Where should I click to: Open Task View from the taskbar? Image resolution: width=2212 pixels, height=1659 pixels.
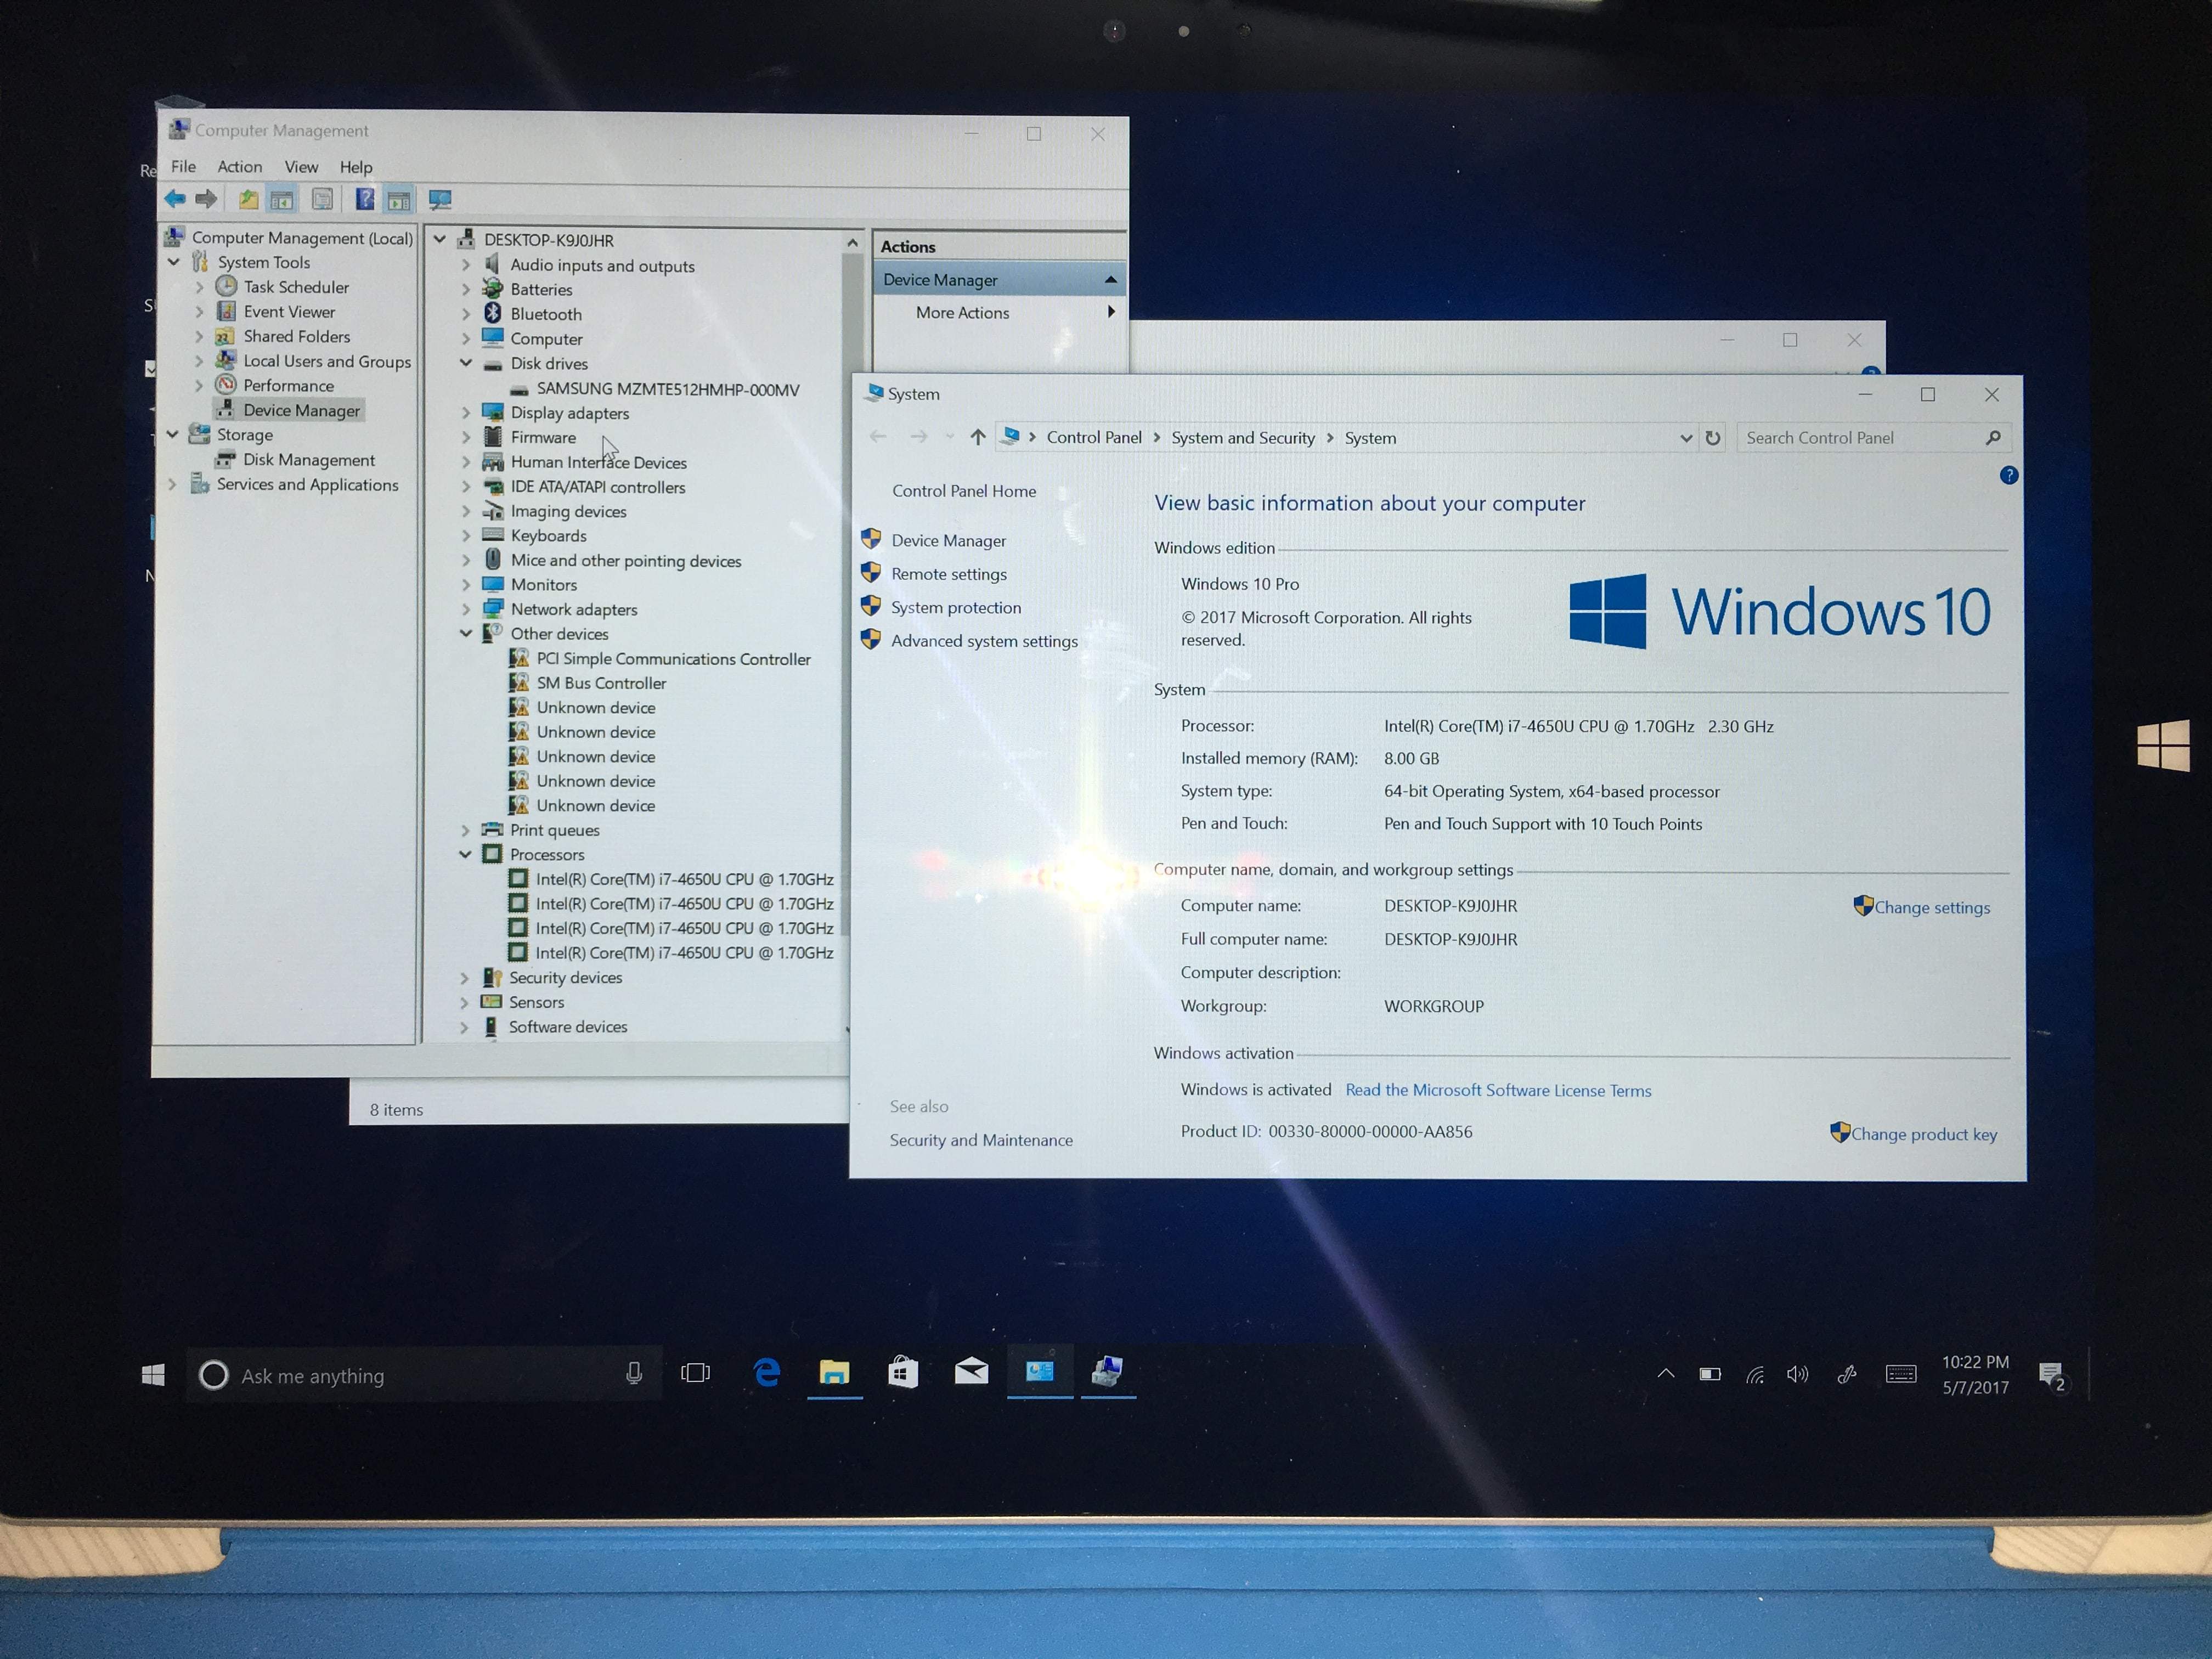[x=695, y=1373]
